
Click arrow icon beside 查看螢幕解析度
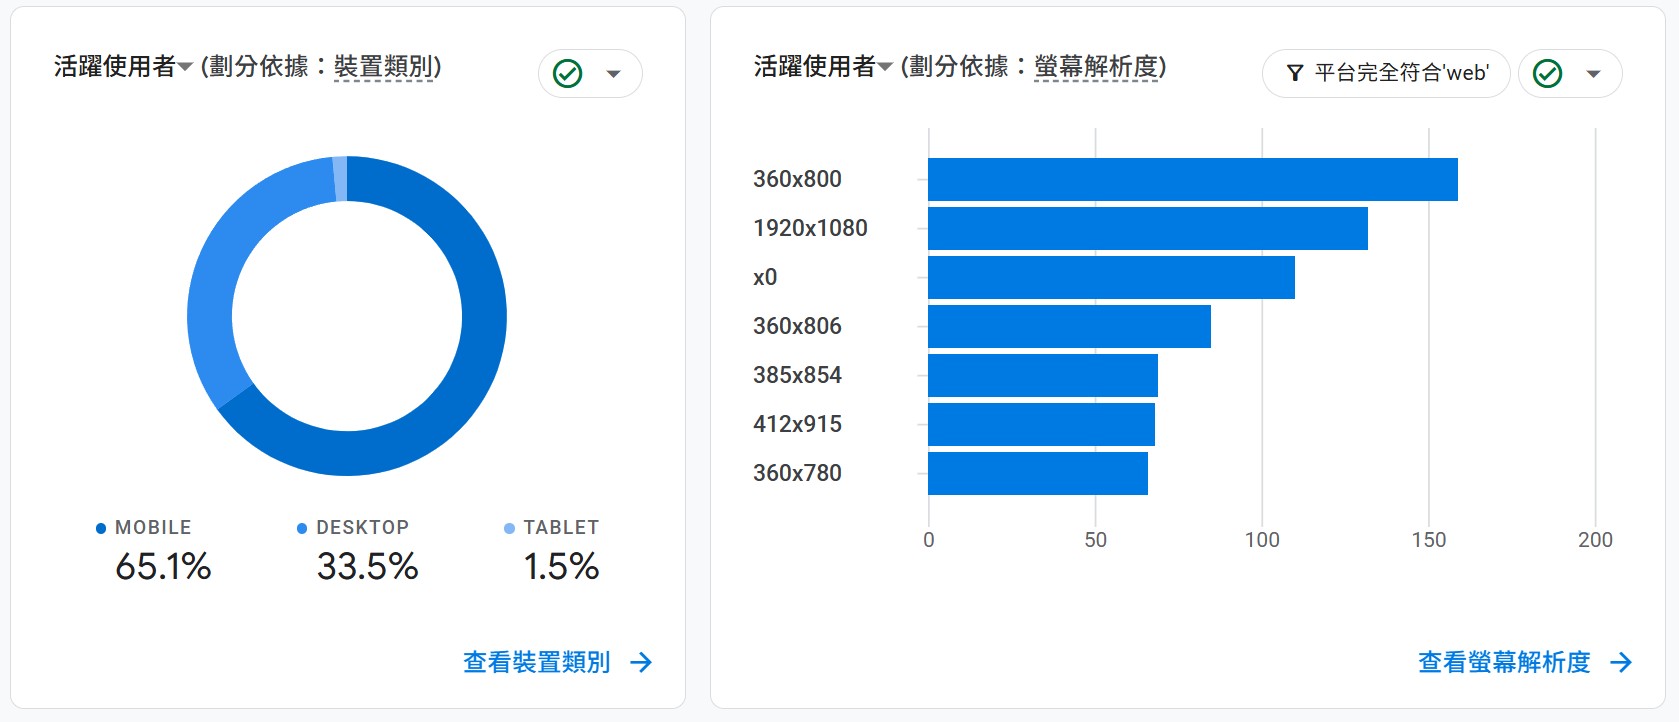[1621, 662]
